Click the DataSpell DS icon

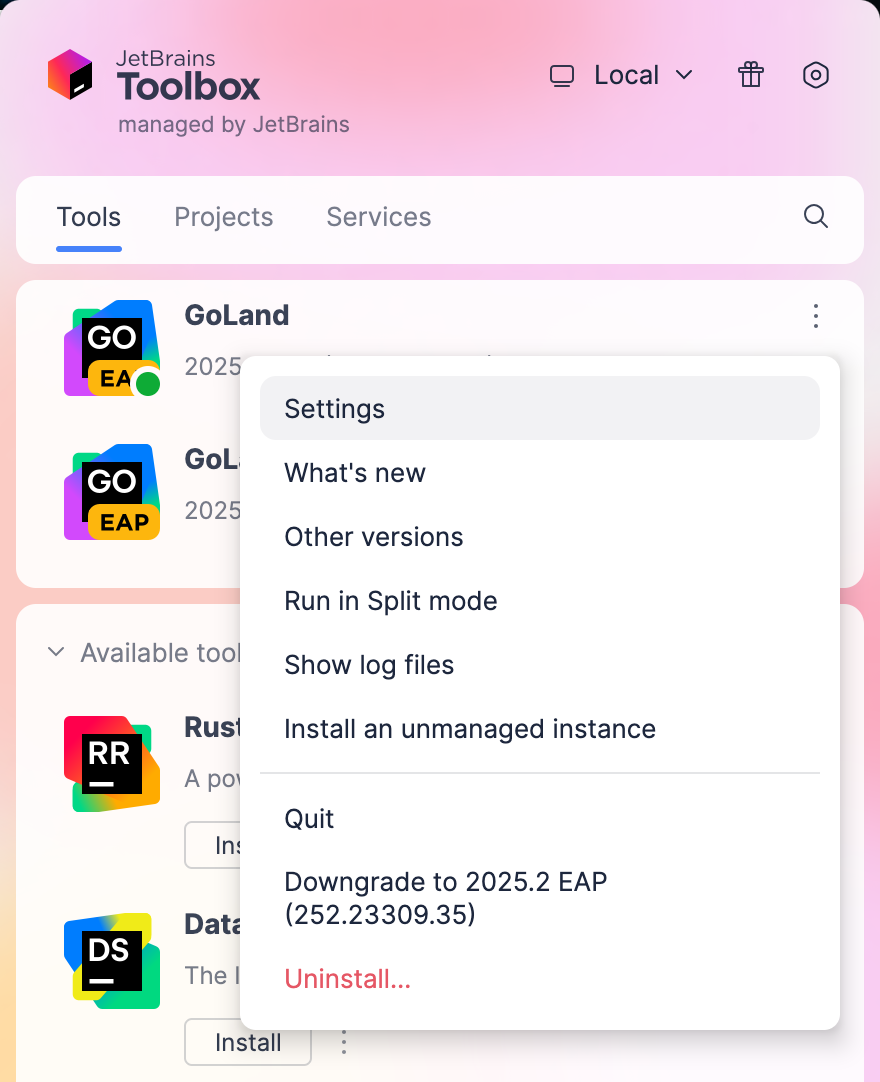coord(111,962)
